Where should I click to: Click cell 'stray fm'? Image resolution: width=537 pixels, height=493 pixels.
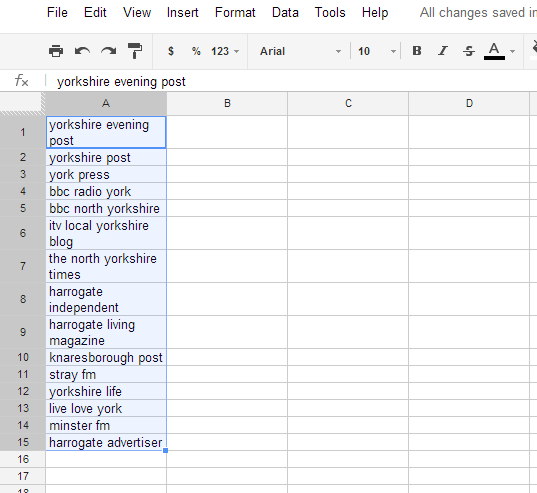click(x=106, y=374)
